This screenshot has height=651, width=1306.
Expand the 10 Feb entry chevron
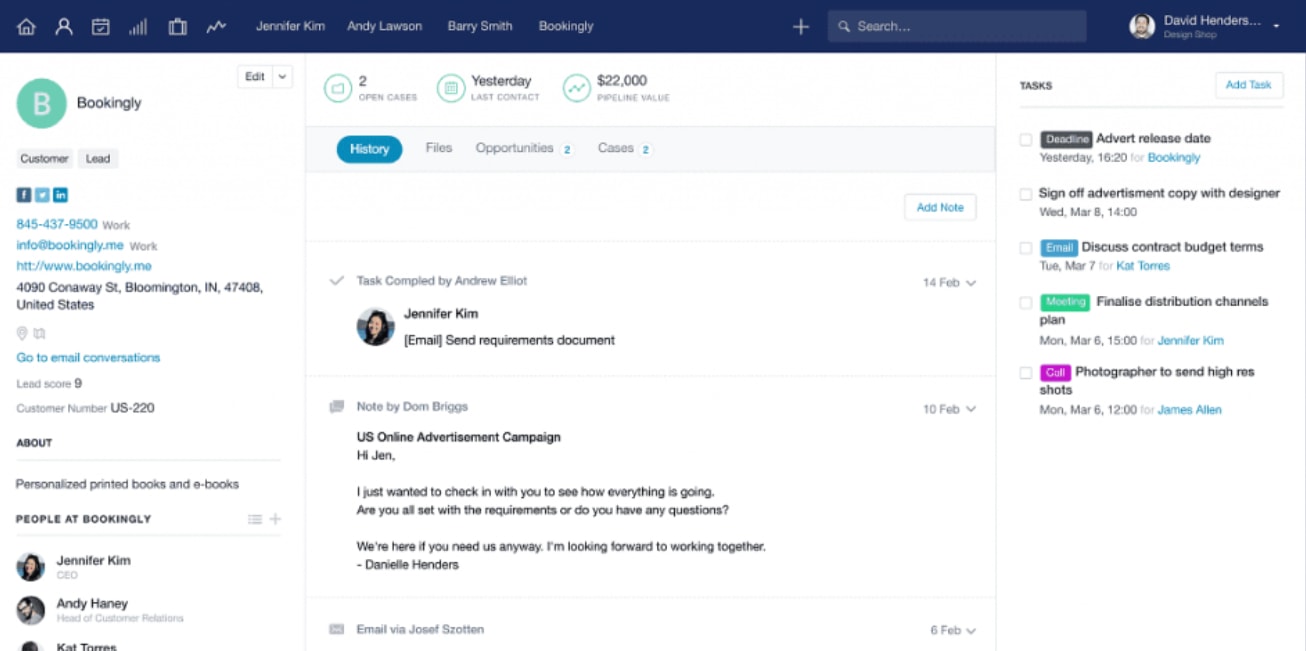click(971, 409)
